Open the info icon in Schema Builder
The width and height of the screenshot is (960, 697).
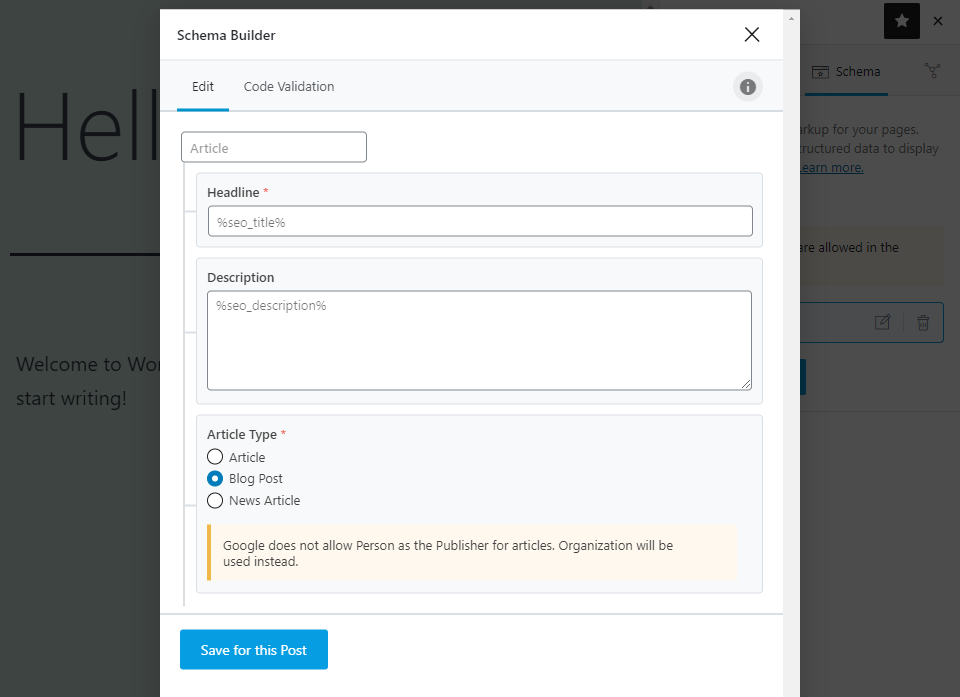click(x=748, y=87)
